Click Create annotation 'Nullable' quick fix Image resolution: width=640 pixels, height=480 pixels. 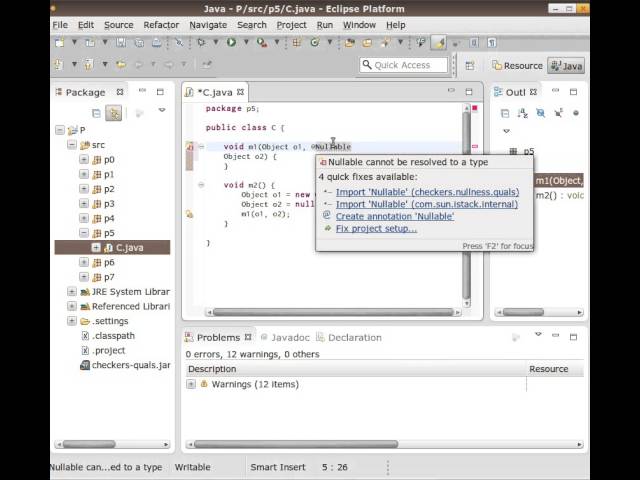[x=395, y=216]
